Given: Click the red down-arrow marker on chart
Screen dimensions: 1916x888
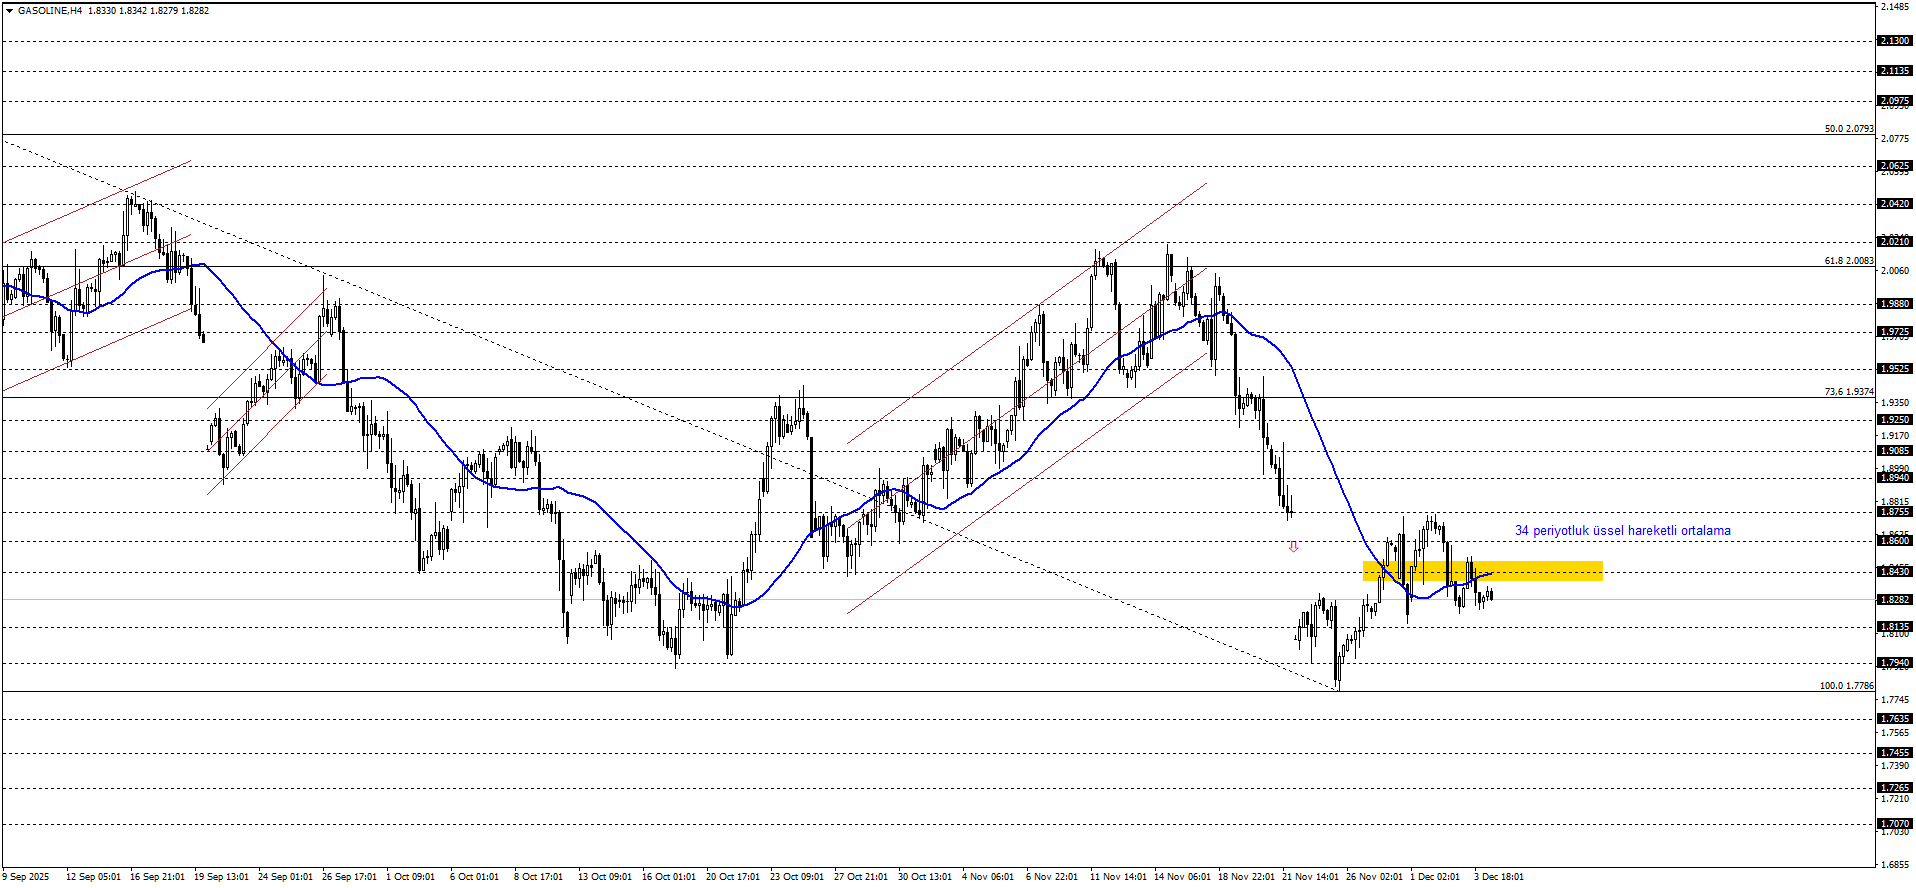Looking at the screenshot, I should (1293, 547).
